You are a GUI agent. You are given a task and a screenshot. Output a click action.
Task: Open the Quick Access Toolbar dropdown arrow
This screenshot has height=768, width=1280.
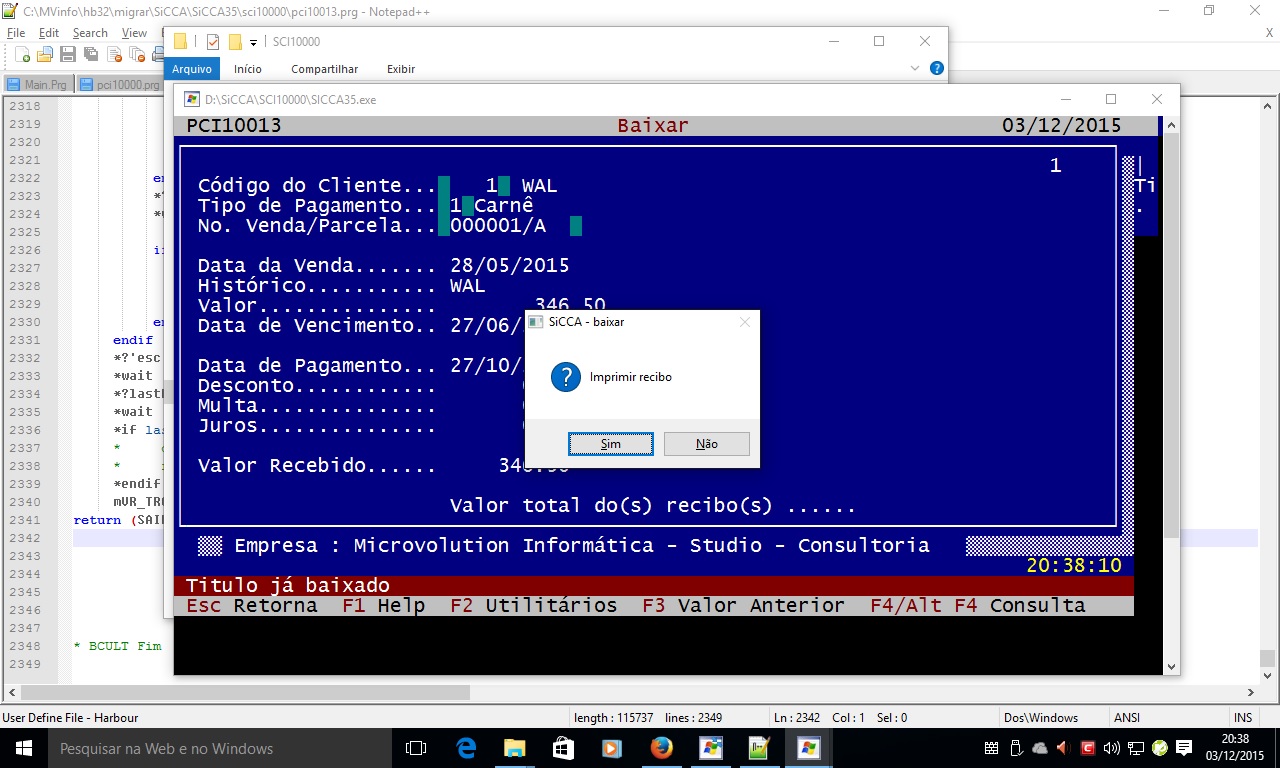click(x=253, y=42)
